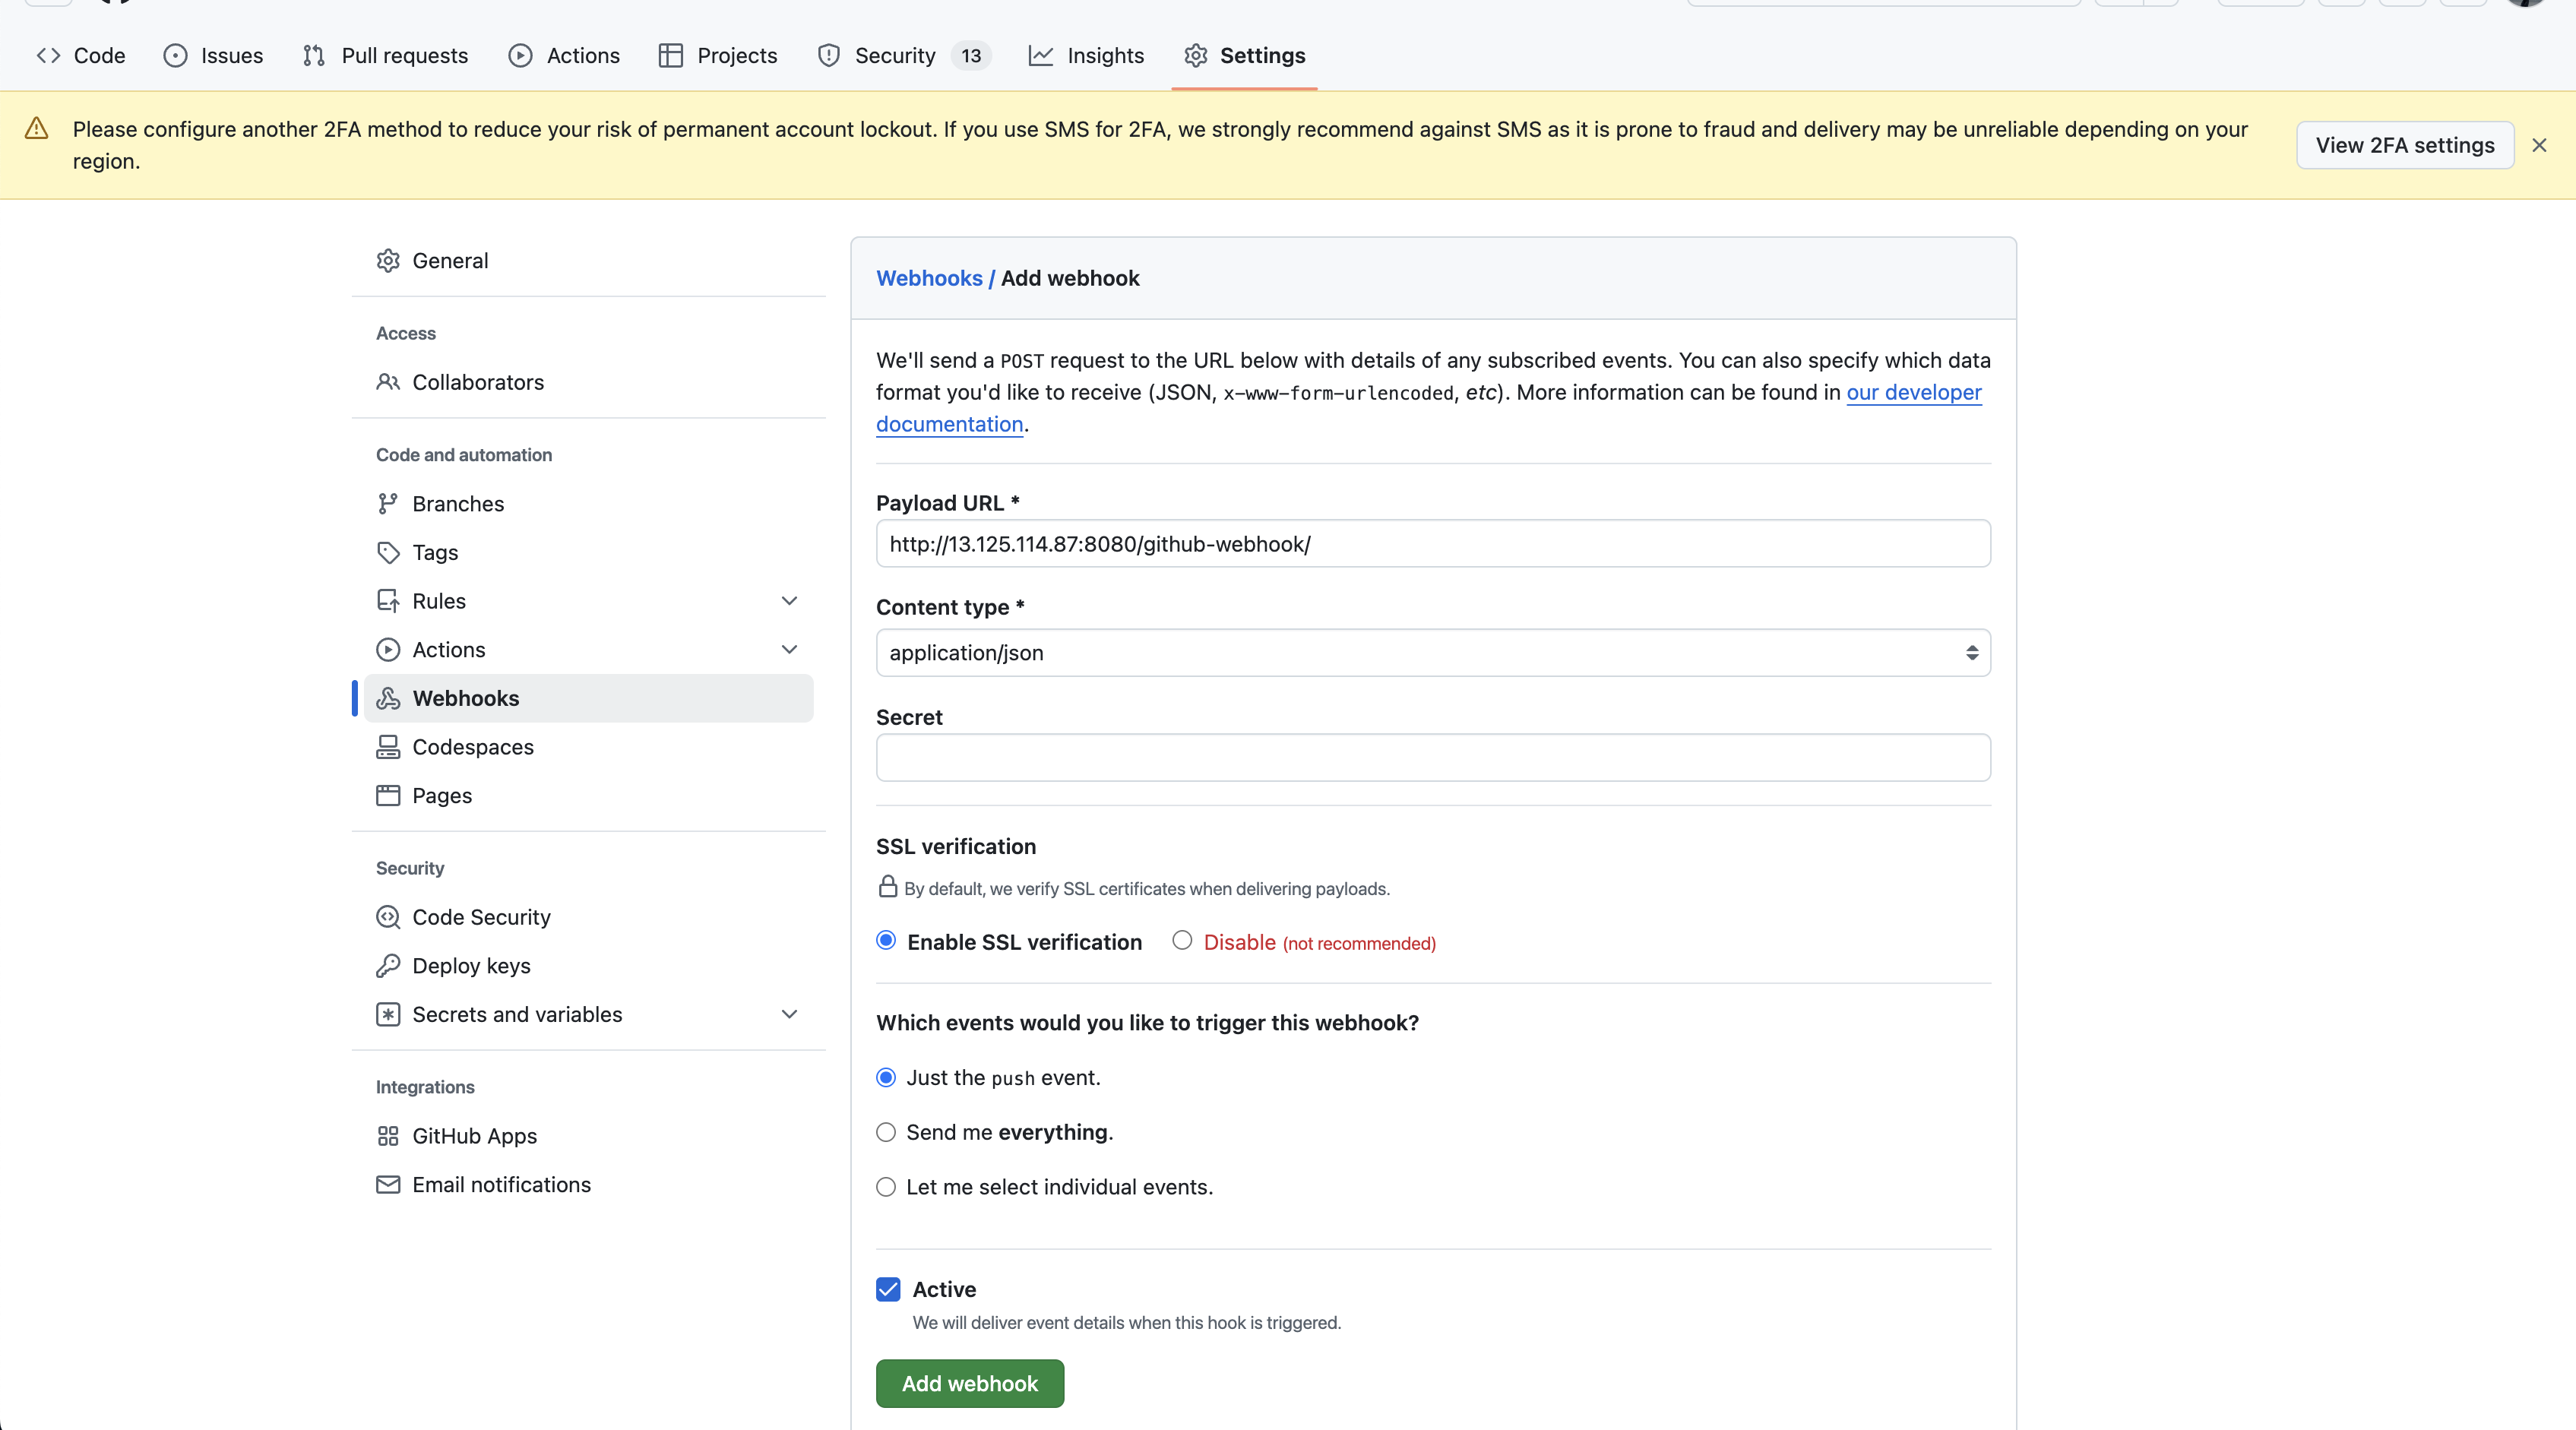Click into the Secret input field

coord(1432,758)
